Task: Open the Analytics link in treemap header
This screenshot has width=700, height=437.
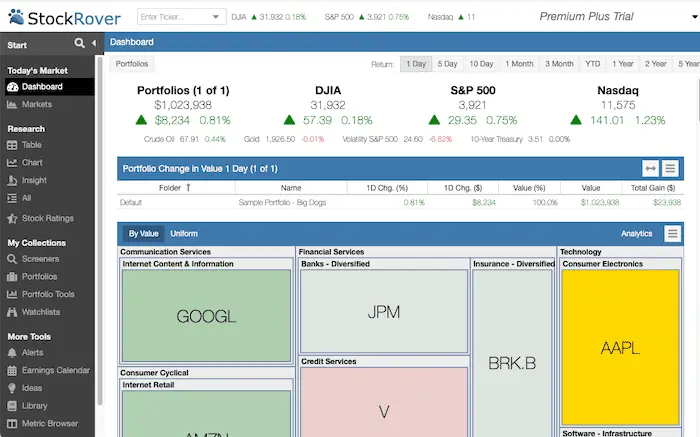Action: (x=636, y=233)
